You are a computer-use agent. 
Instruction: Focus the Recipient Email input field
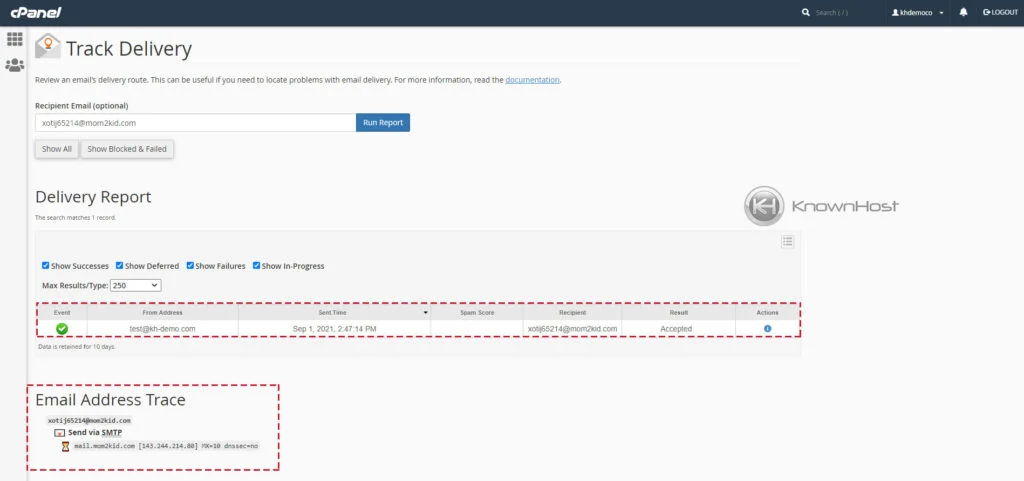pos(195,123)
